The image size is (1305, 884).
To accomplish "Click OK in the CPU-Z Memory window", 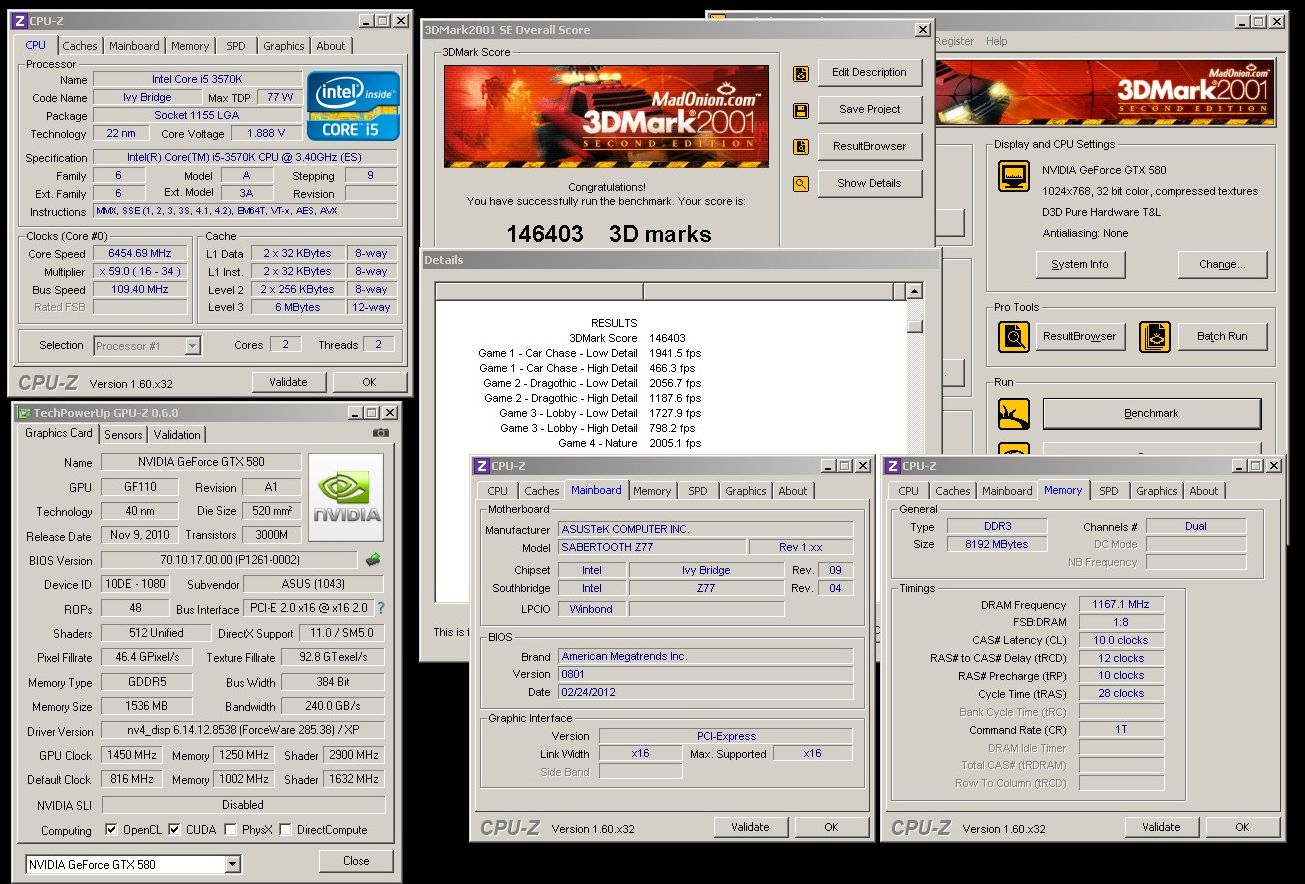I will tap(1242, 827).
